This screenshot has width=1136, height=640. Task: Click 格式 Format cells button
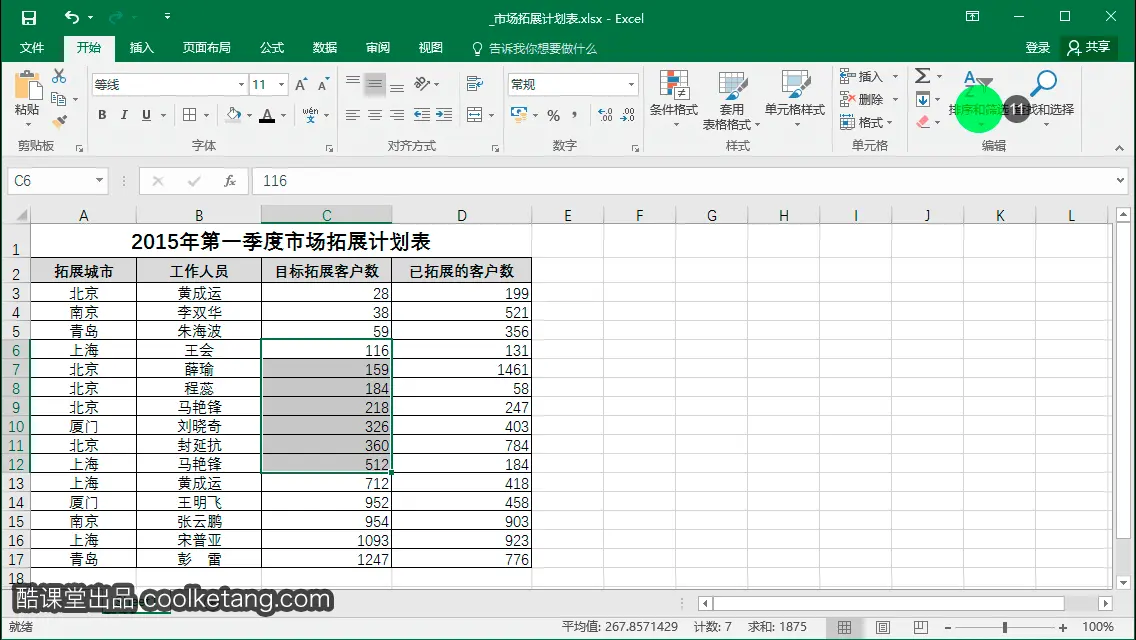pyautogui.click(x=866, y=122)
